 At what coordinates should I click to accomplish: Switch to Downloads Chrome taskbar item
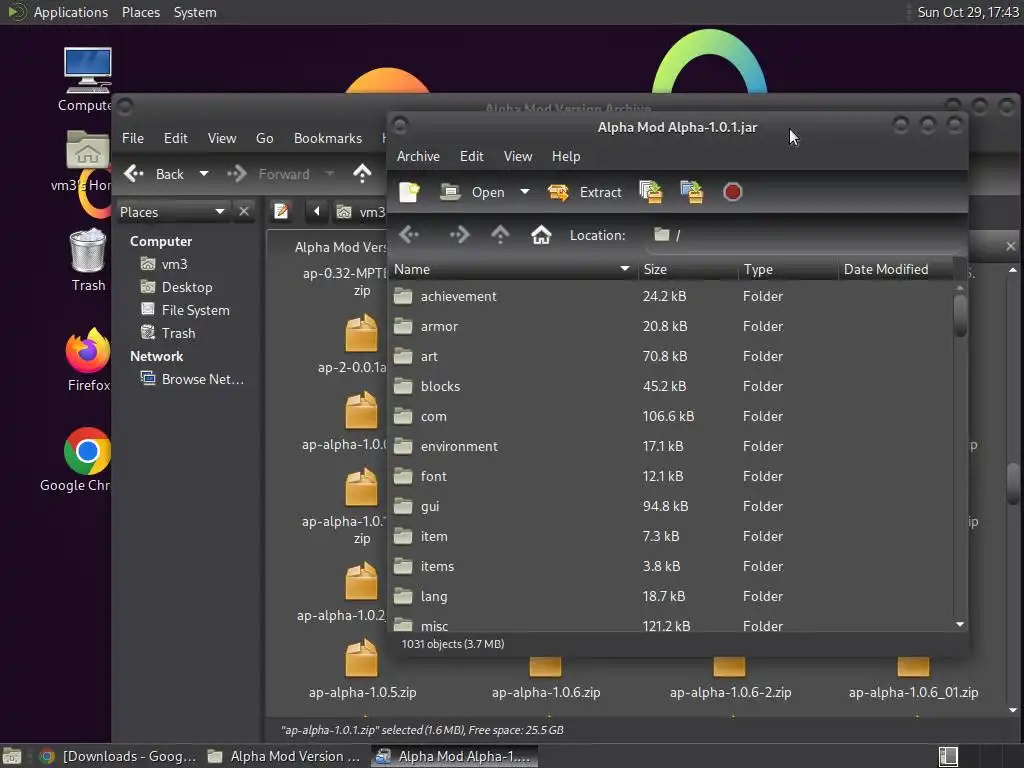pos(118,756)
